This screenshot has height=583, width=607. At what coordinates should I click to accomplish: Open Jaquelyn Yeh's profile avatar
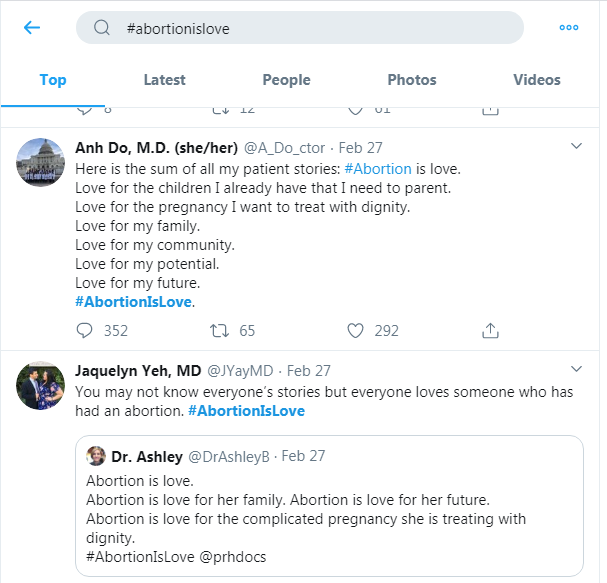point(41,385)
